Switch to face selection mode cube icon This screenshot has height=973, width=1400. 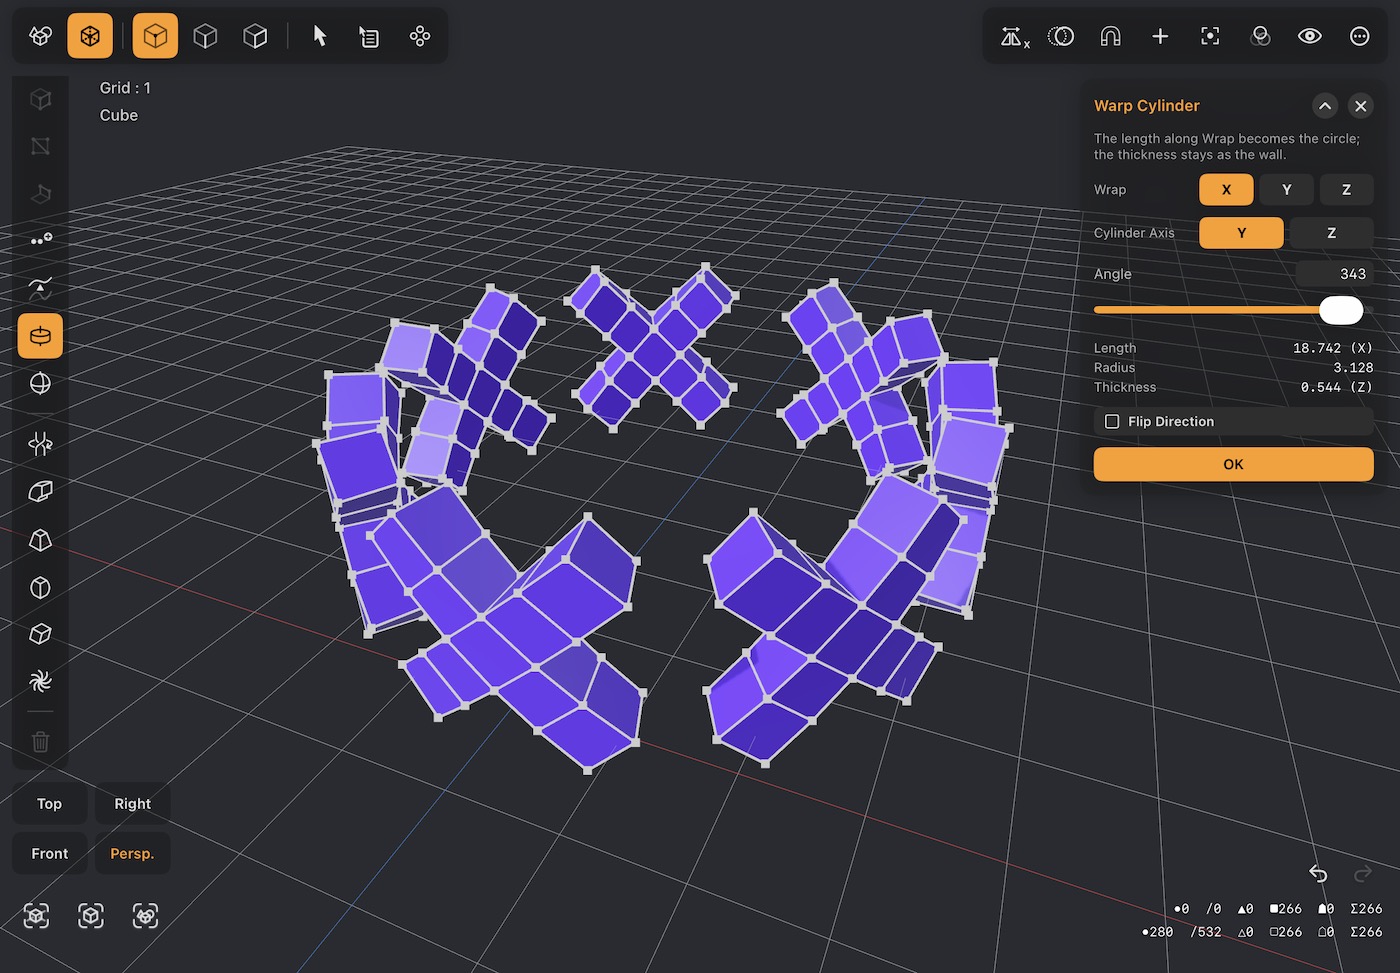[255, 36]
